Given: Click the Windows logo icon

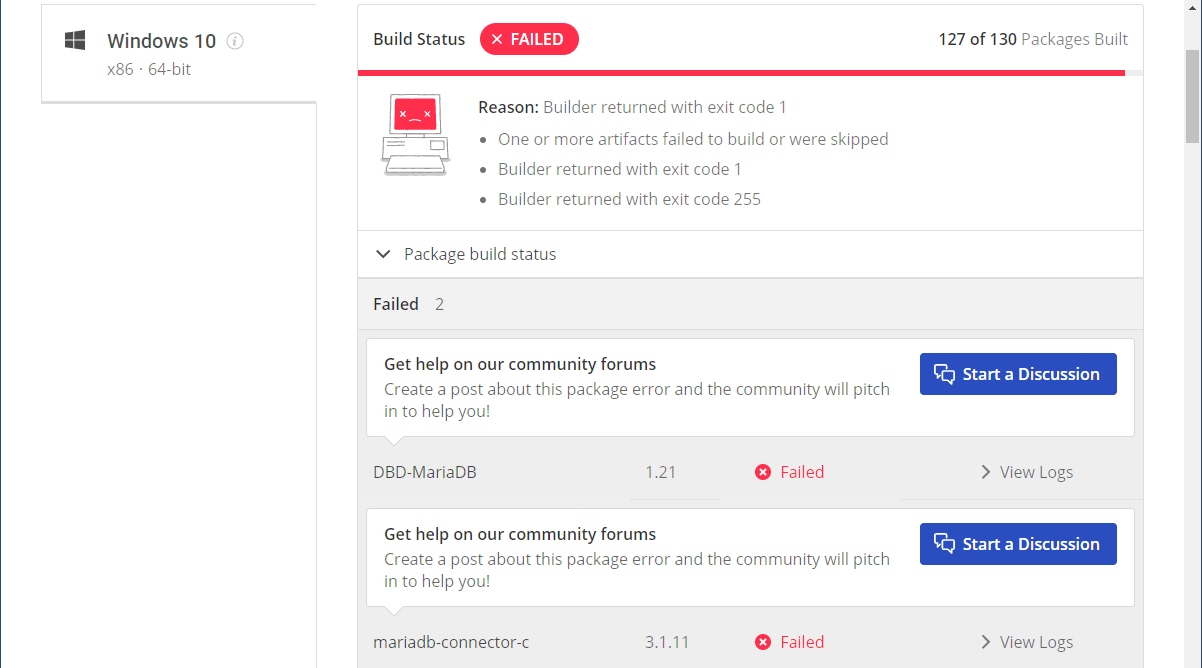Looking at the screenshot, I should coord(75,40).
